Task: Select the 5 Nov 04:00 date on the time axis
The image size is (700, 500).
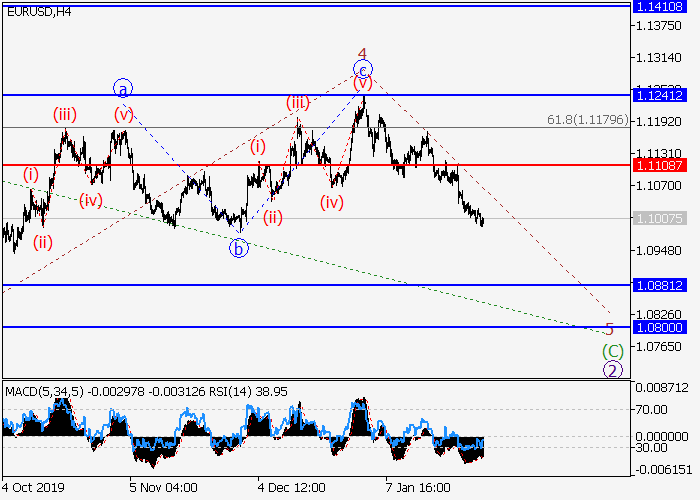Action: click(x=163, y=488)
